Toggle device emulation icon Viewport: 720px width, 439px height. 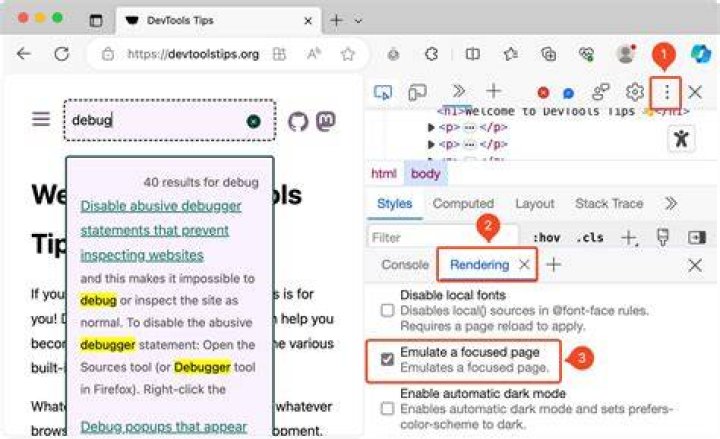[x=417, y=92]
